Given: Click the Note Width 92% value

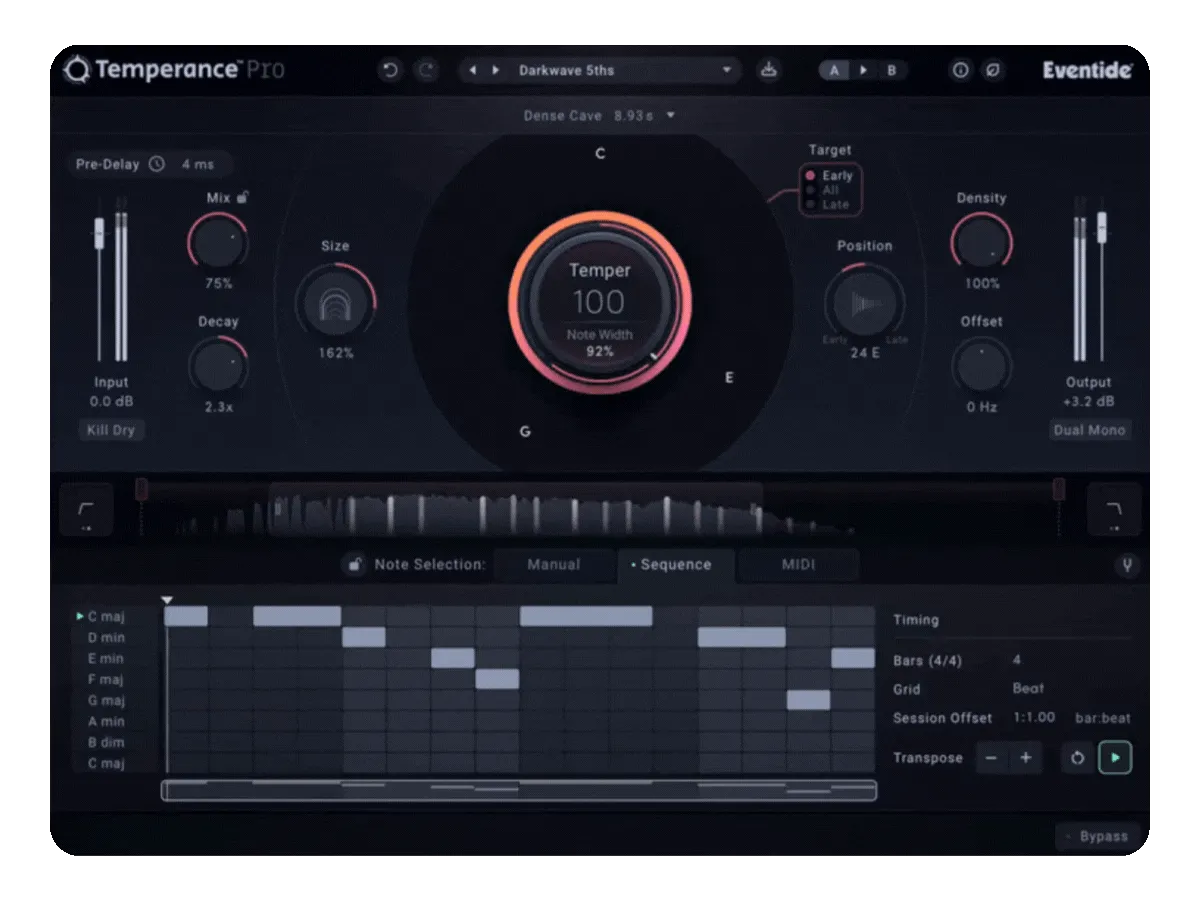Looking at the screenshot, I should coord(600,352).
